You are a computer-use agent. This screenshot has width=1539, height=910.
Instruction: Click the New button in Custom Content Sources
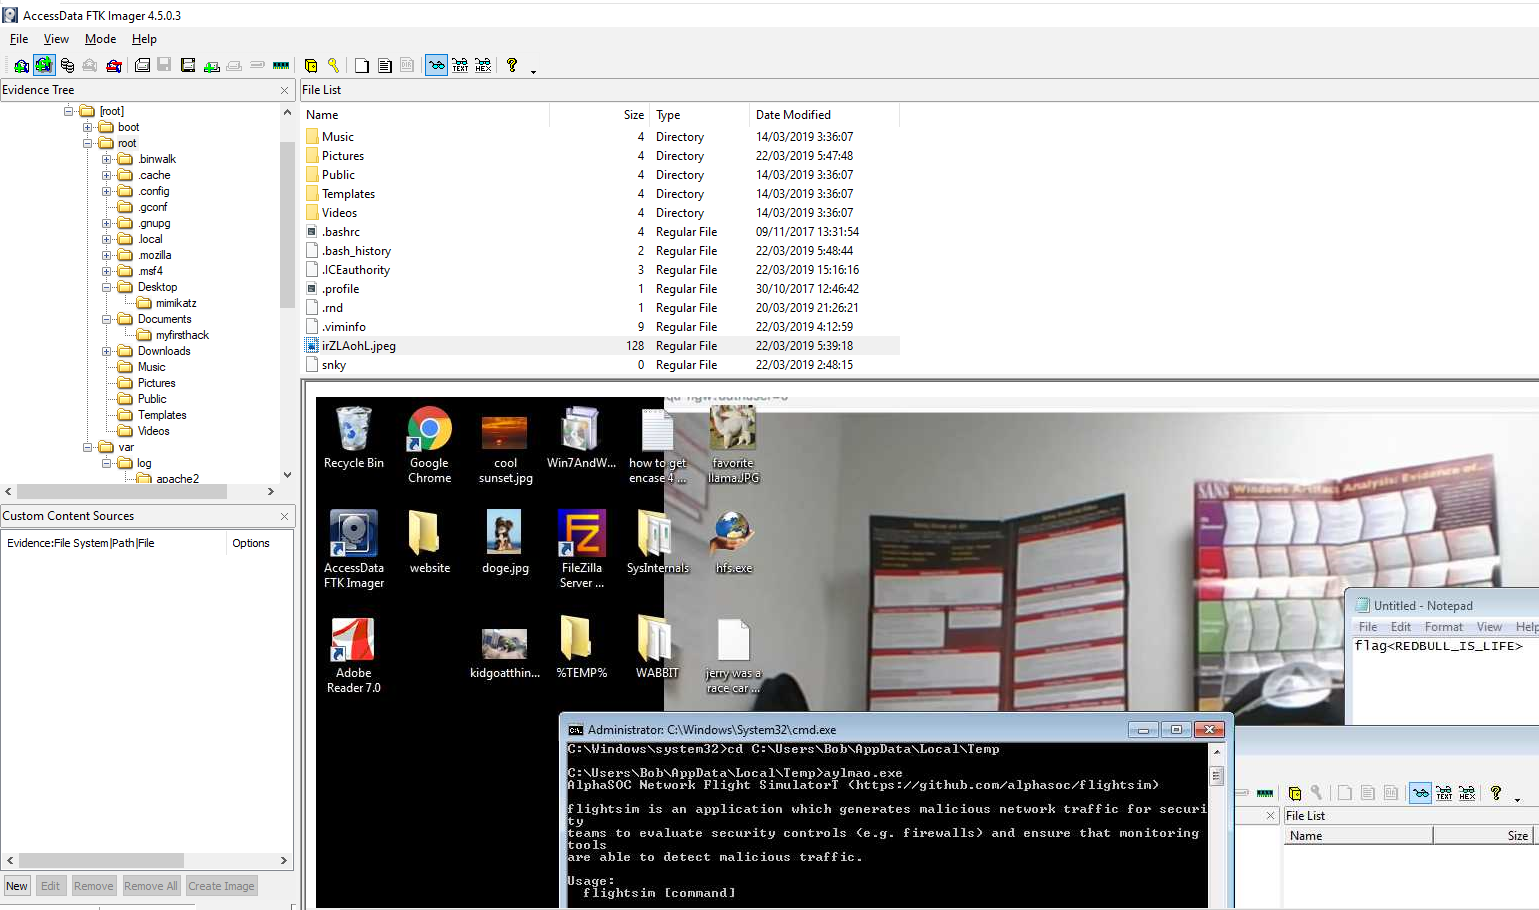[x=17, y=886]
